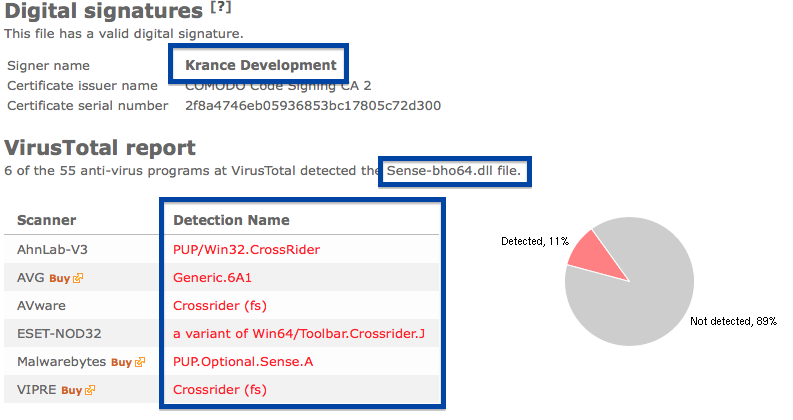The width and height of the screenshot is (793, 420).
Task: Click the Detection Name column header
Action: tap(231, 220)
